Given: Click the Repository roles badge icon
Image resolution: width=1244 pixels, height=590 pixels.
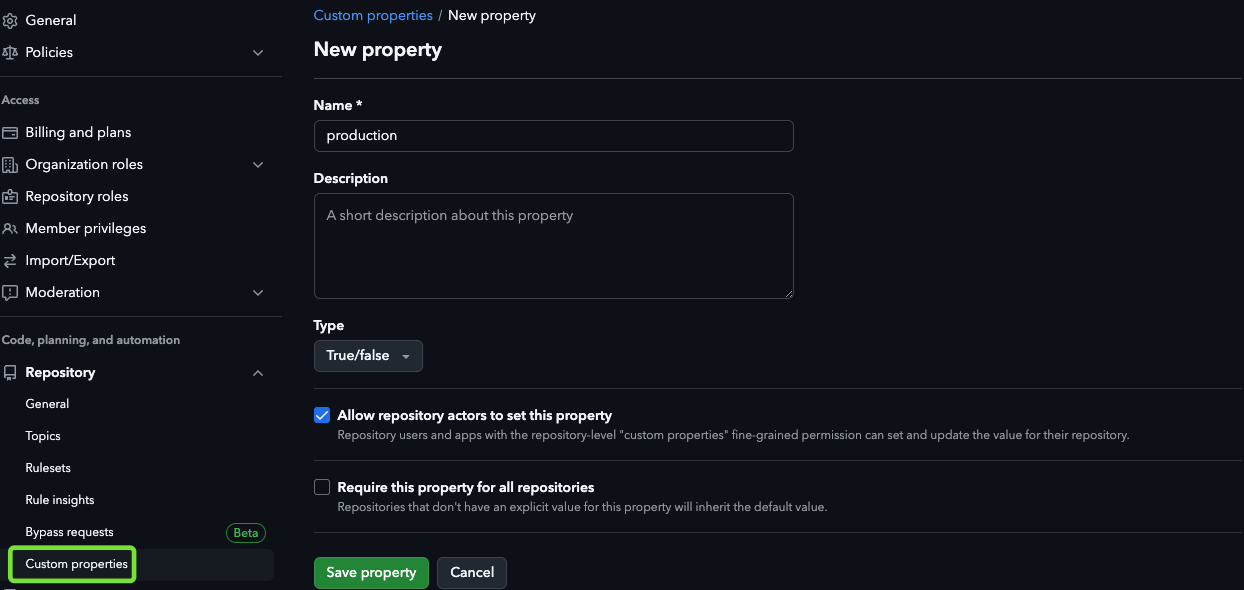Looking at the screenshot, I should (10, 196).
